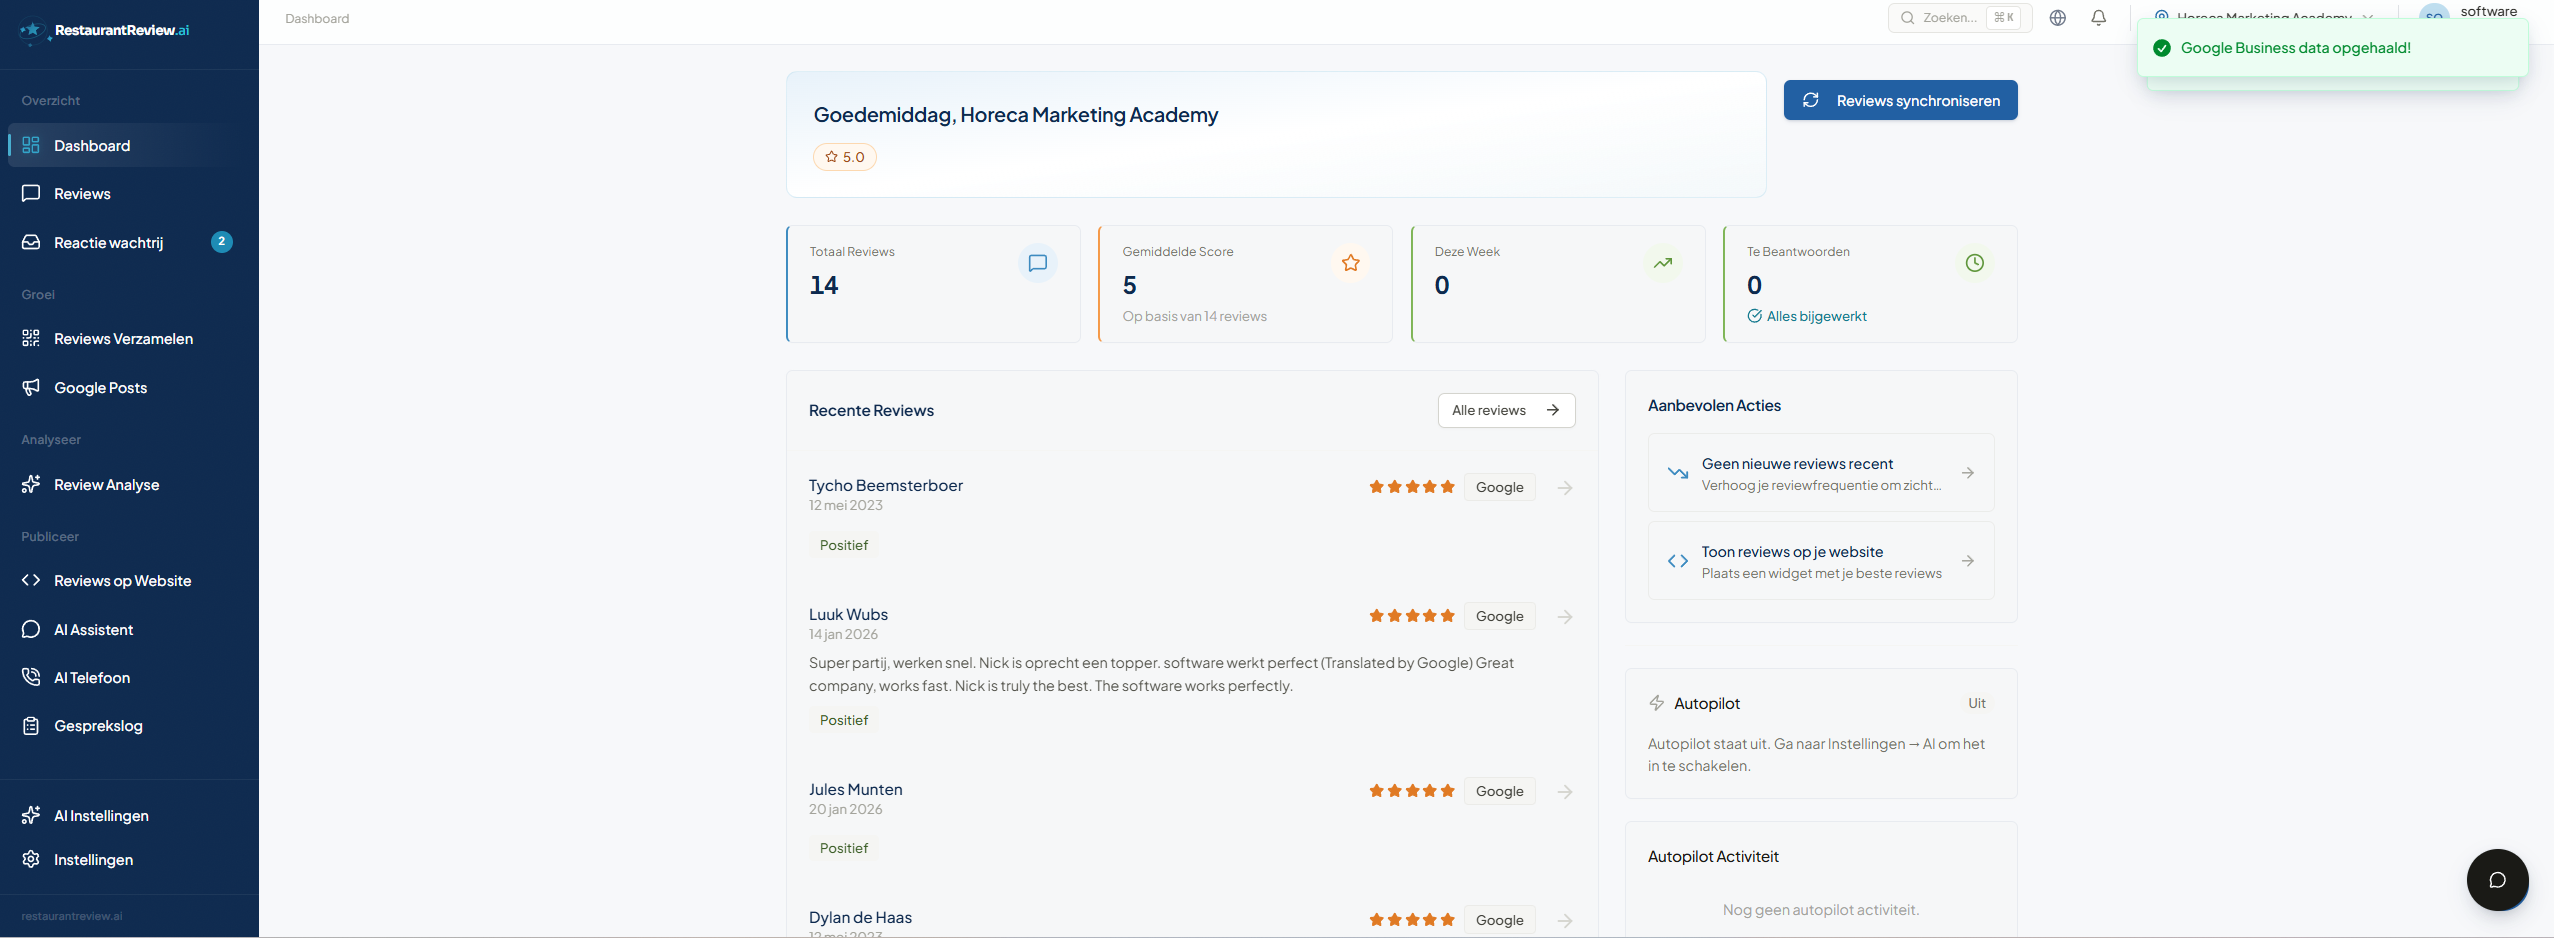This screenshot has width=2554, height=938.
Task: Open notifications via the bell icon
Action: coord(2097,17)
